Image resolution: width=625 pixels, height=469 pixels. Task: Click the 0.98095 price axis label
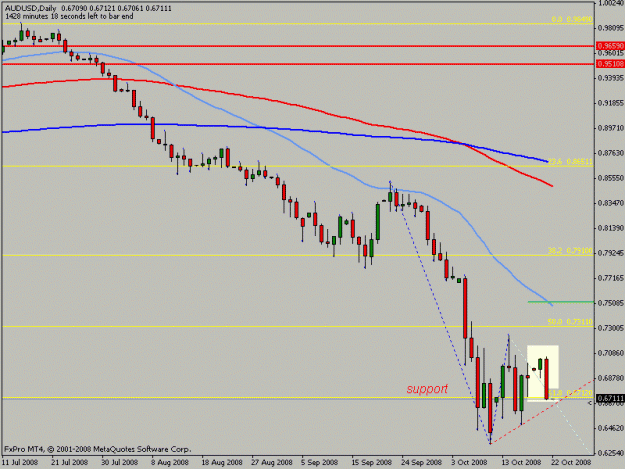(x=611, y=28)
